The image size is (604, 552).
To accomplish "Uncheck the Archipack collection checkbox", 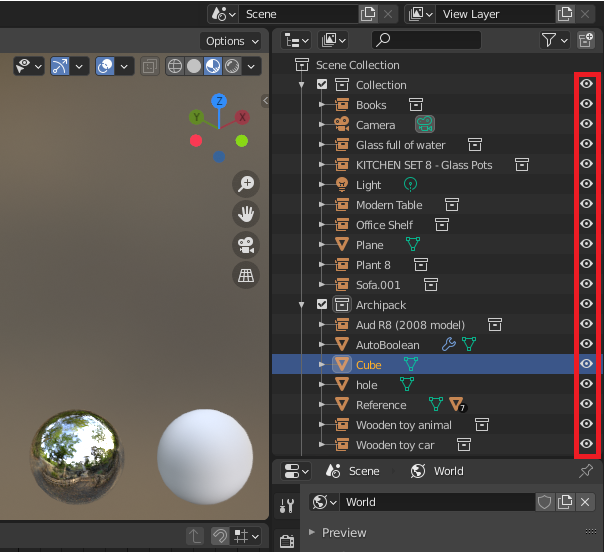I will pyautogui.click(x=322, y=305).
